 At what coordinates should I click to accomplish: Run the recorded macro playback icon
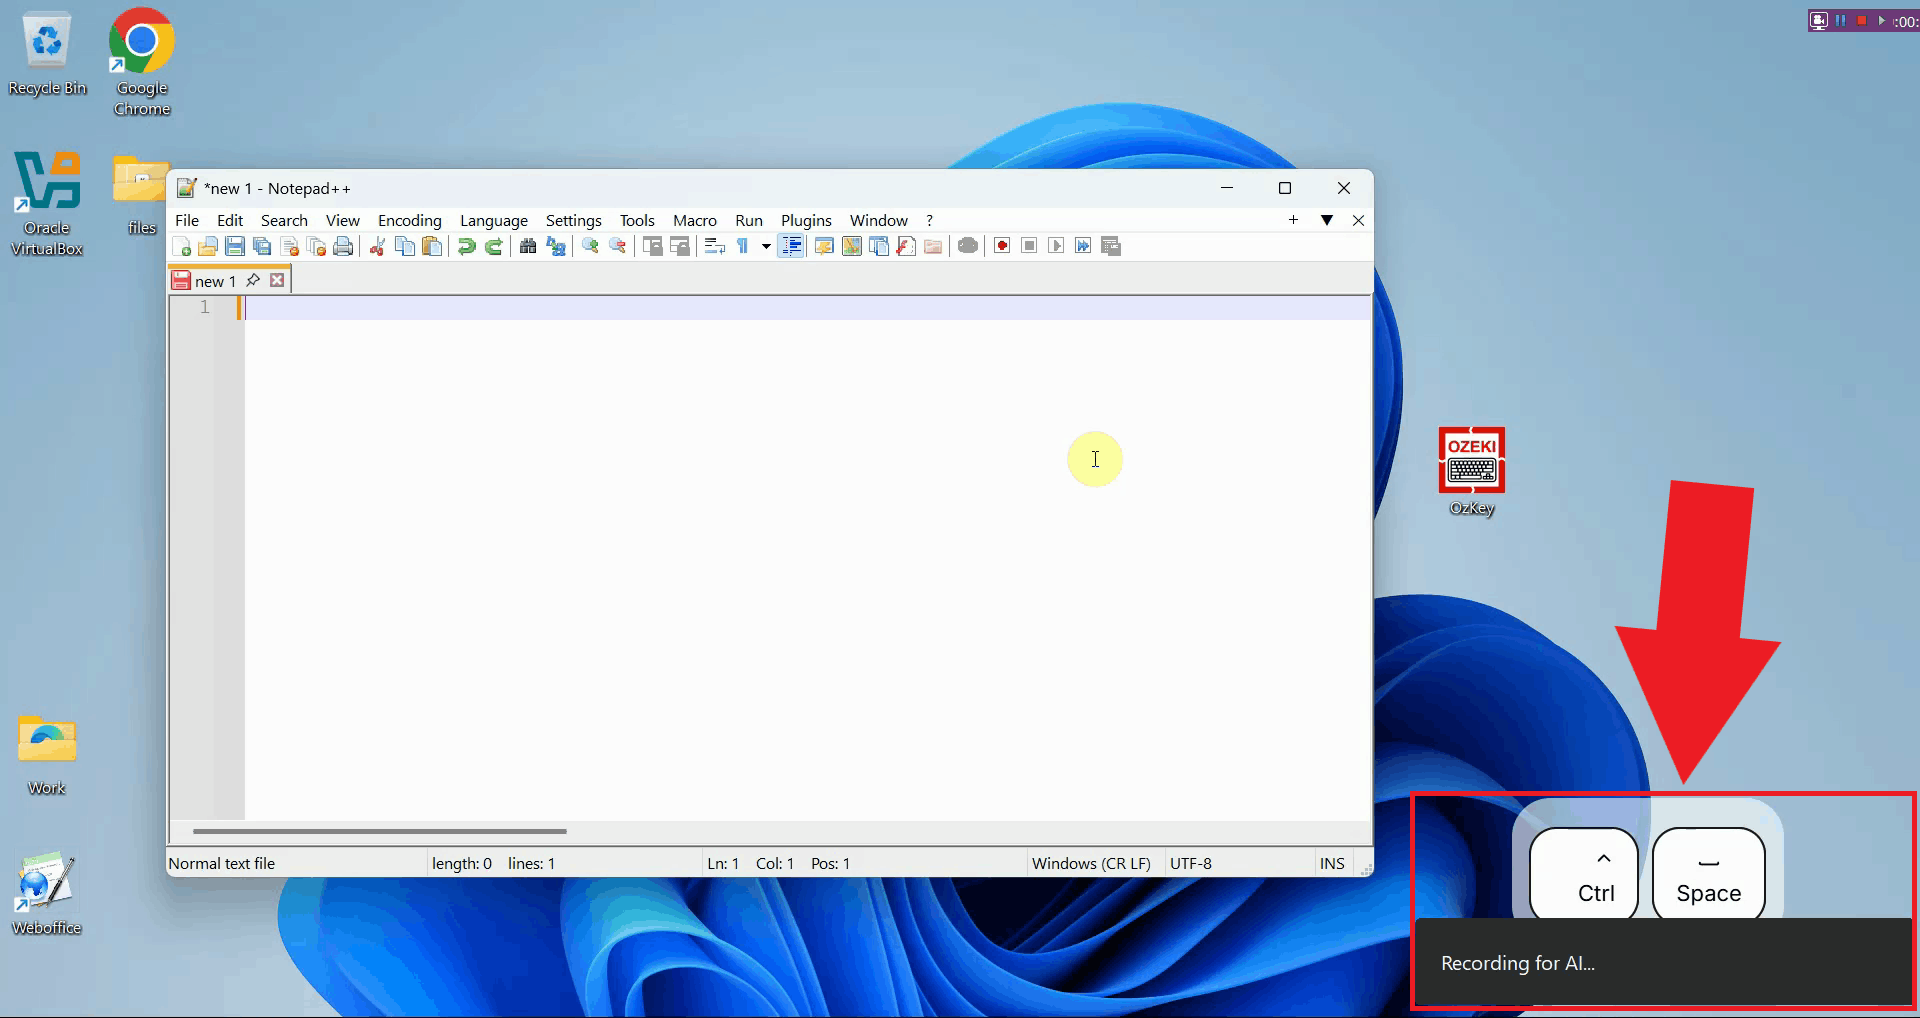1056,246
